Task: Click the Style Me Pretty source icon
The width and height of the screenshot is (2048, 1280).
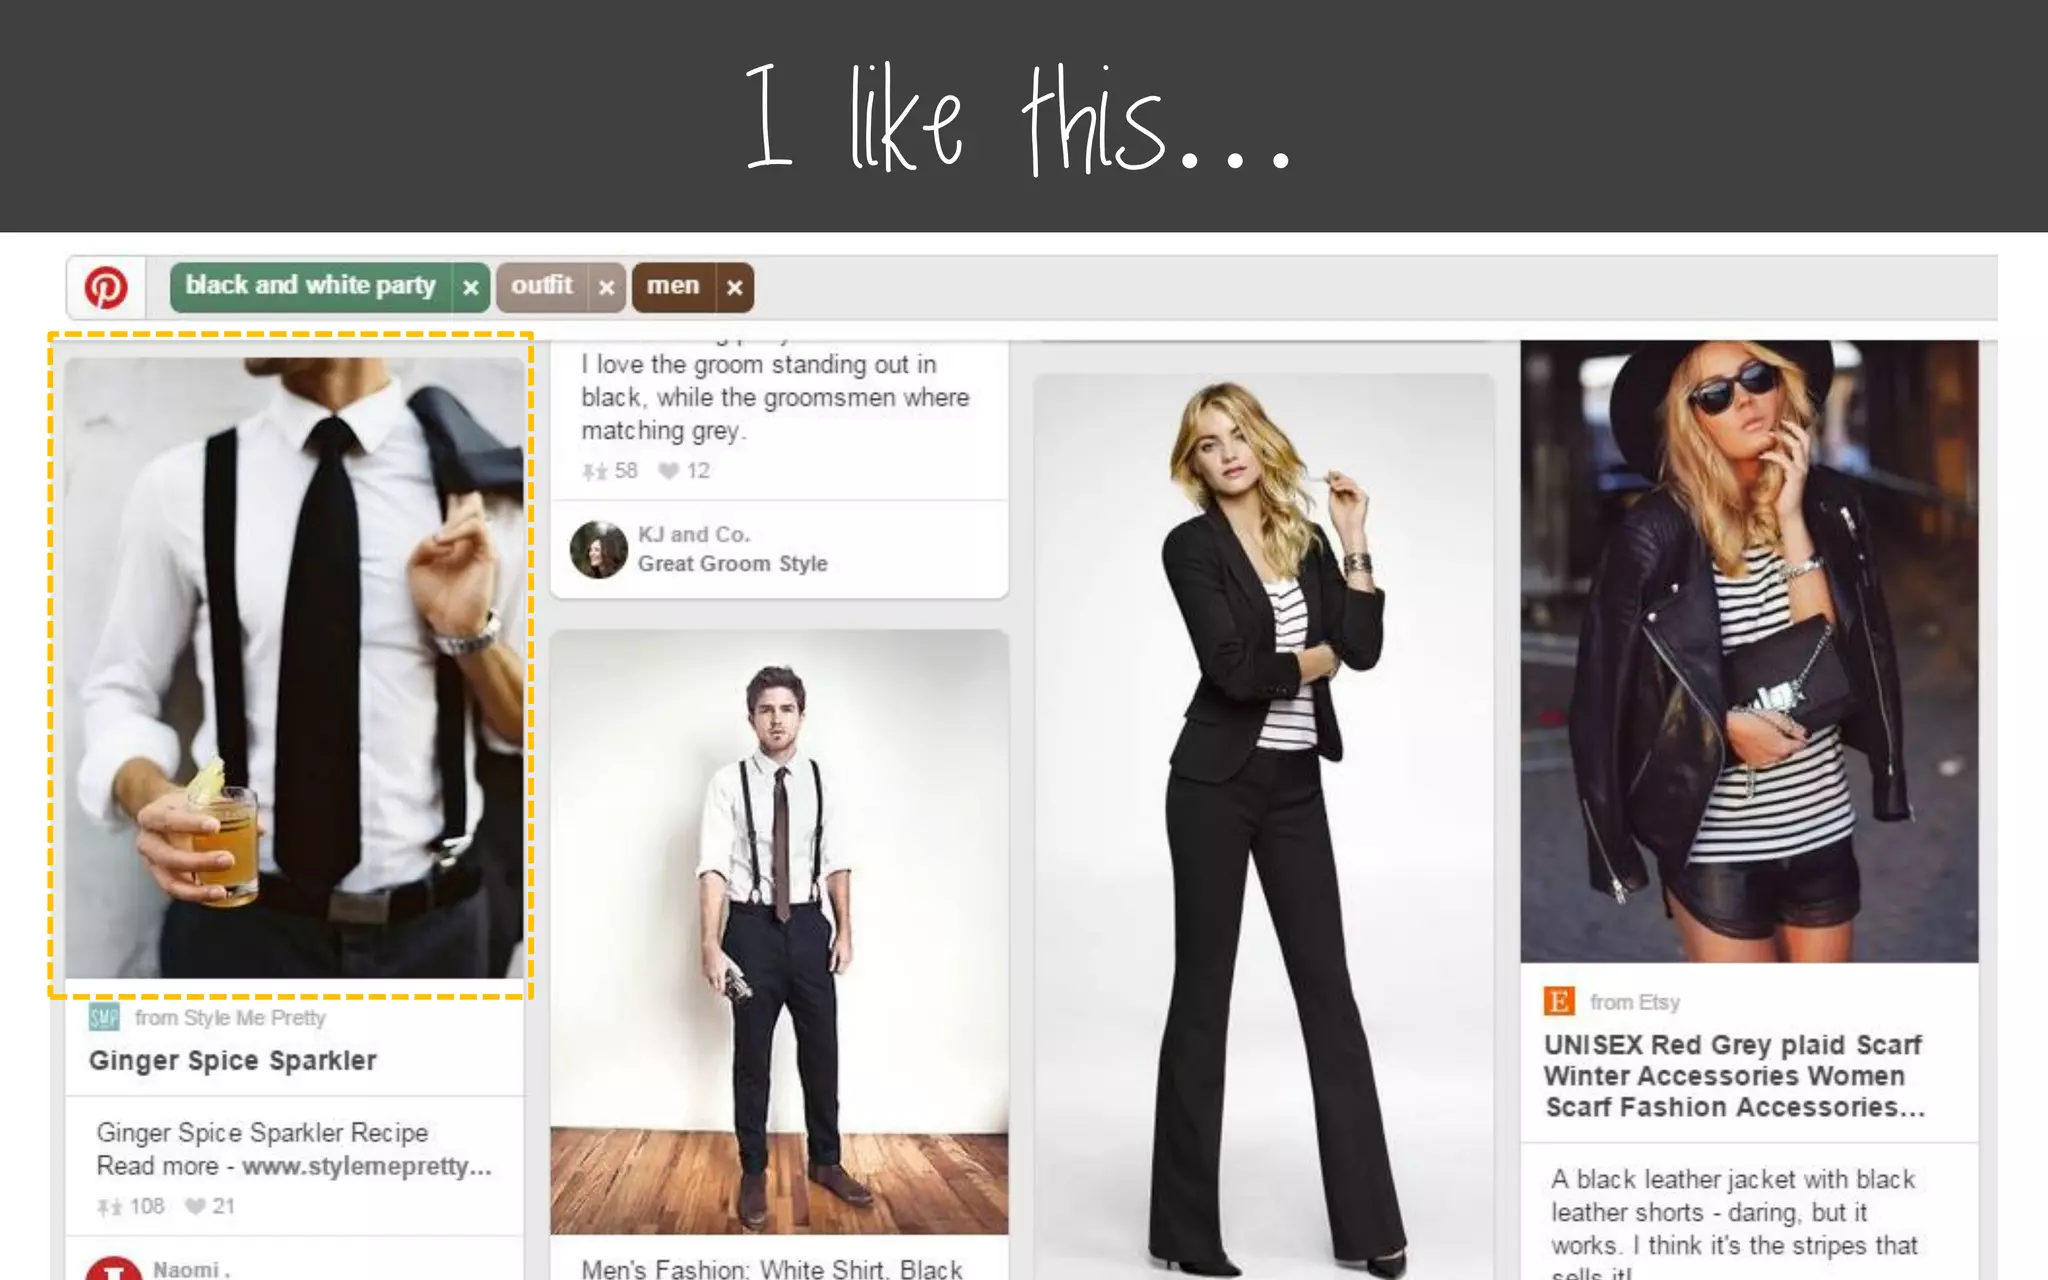Action: (x=104, y=1018)
